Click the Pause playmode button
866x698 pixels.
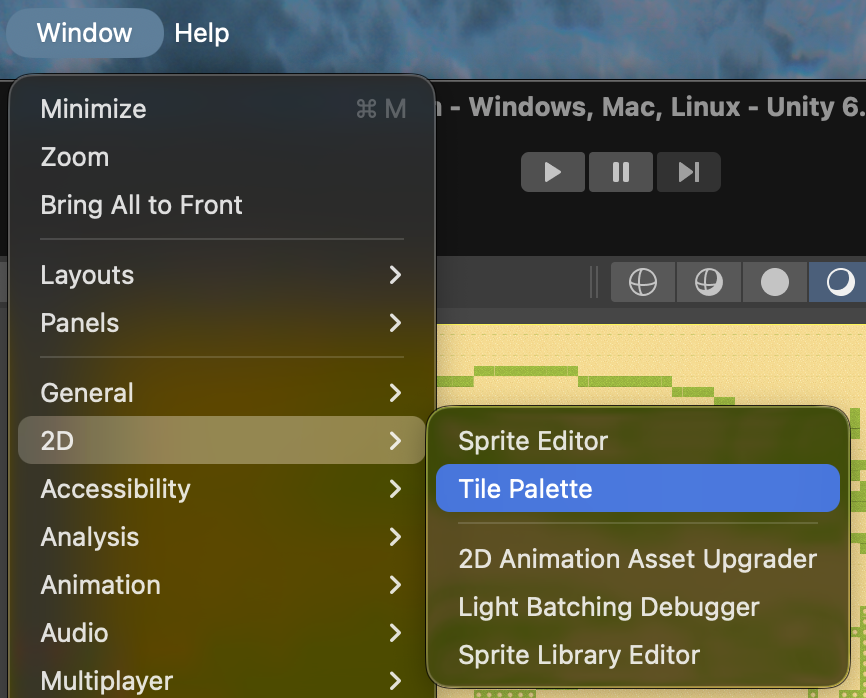click(620, 172)
